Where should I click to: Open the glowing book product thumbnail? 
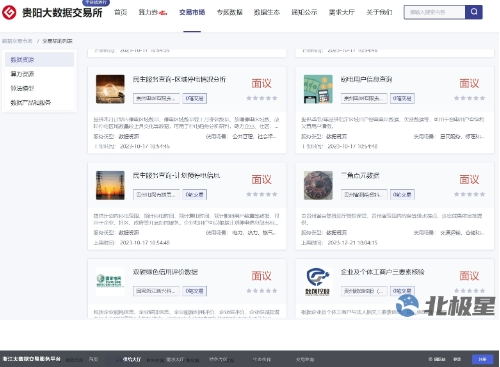tap(110, 89)
